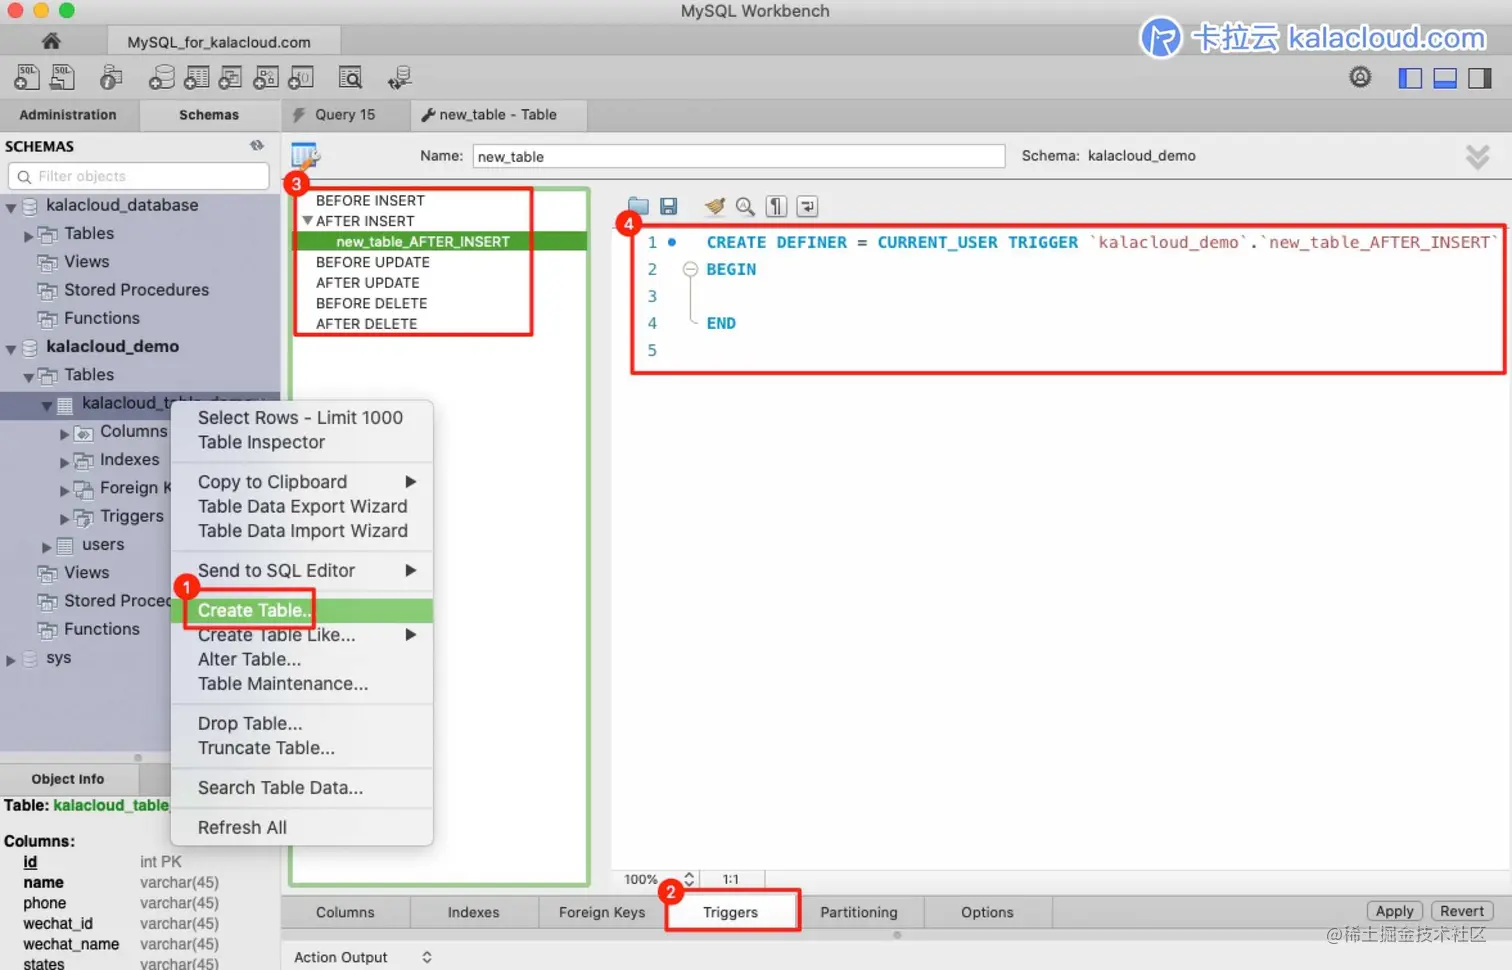This screenshot has height=970, width=1512.
Task: Toggle word wrap in editor
Action: [807, 206]
